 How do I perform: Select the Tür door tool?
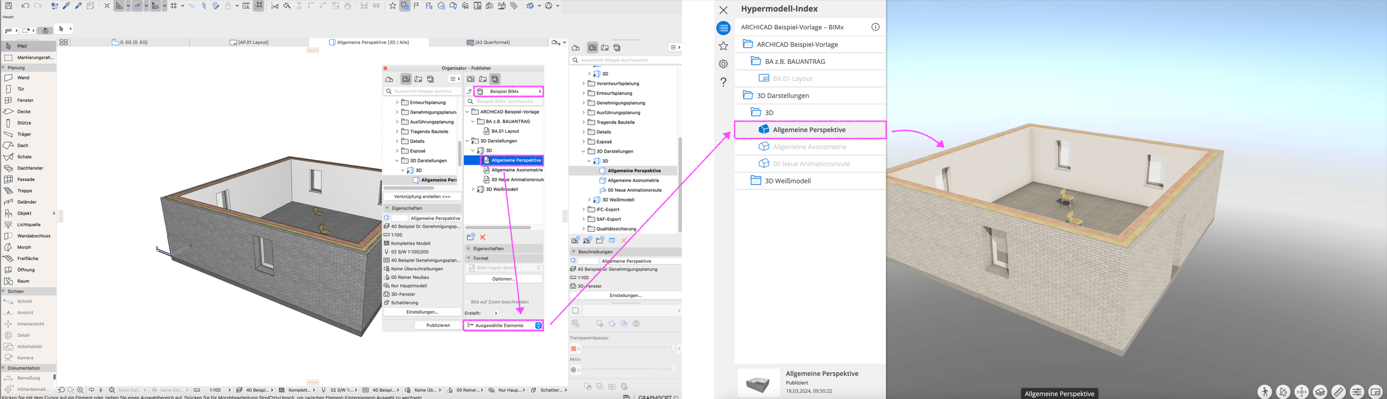tap(28, 89)
